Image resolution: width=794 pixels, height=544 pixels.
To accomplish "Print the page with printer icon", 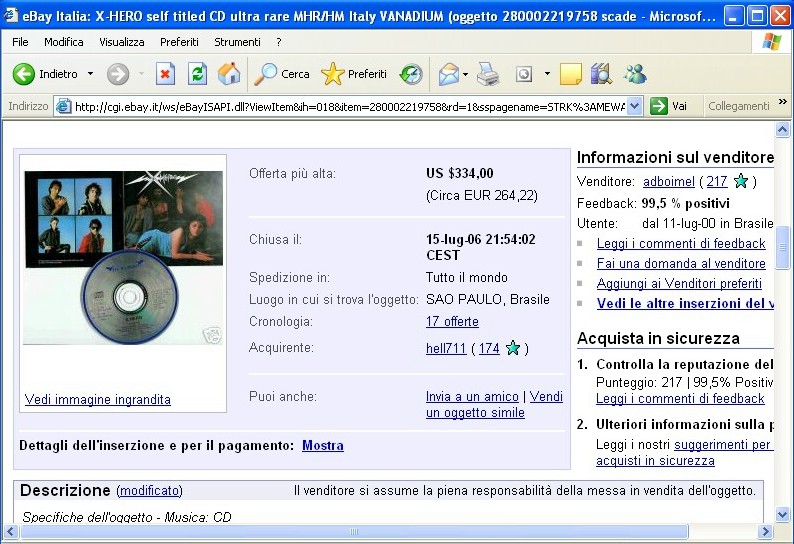I will [x=488, y=74].
